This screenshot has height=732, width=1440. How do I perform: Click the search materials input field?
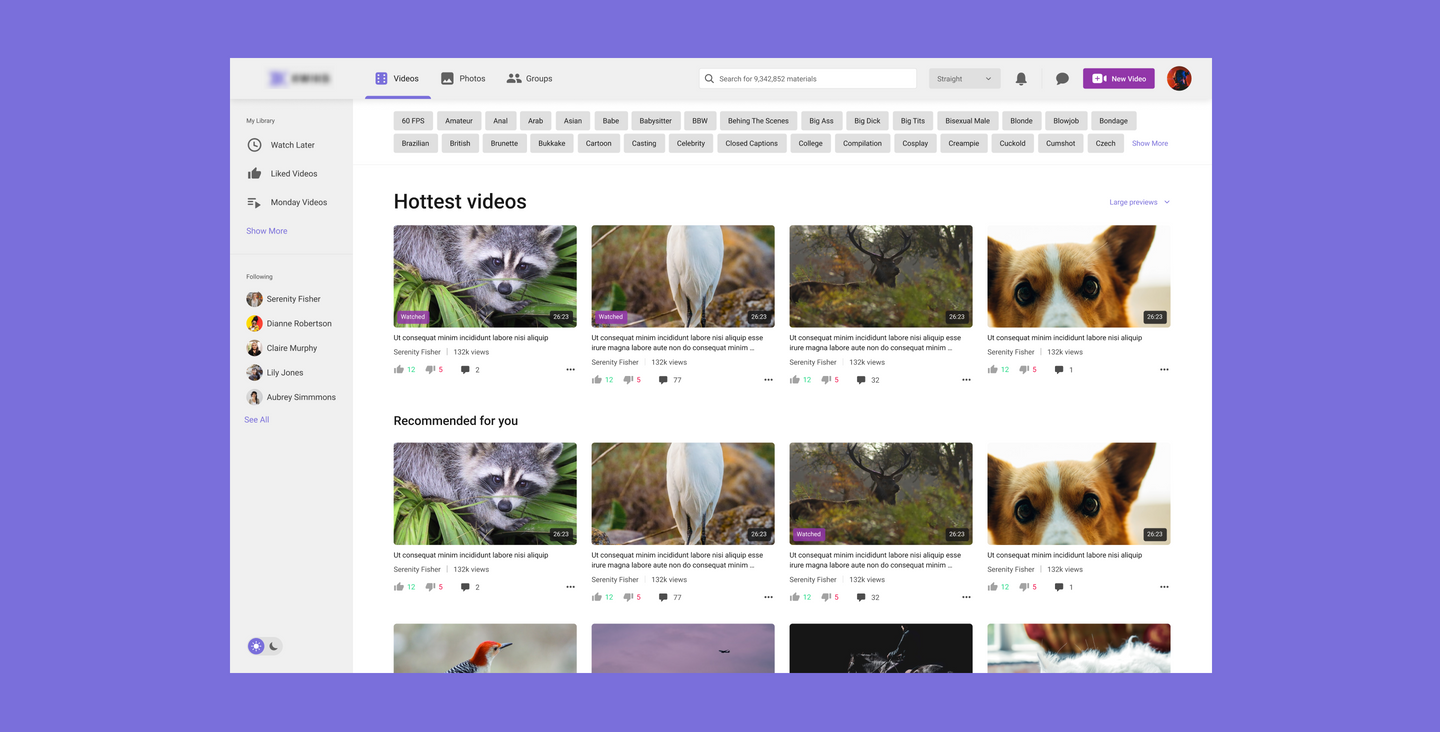[808, 79]
